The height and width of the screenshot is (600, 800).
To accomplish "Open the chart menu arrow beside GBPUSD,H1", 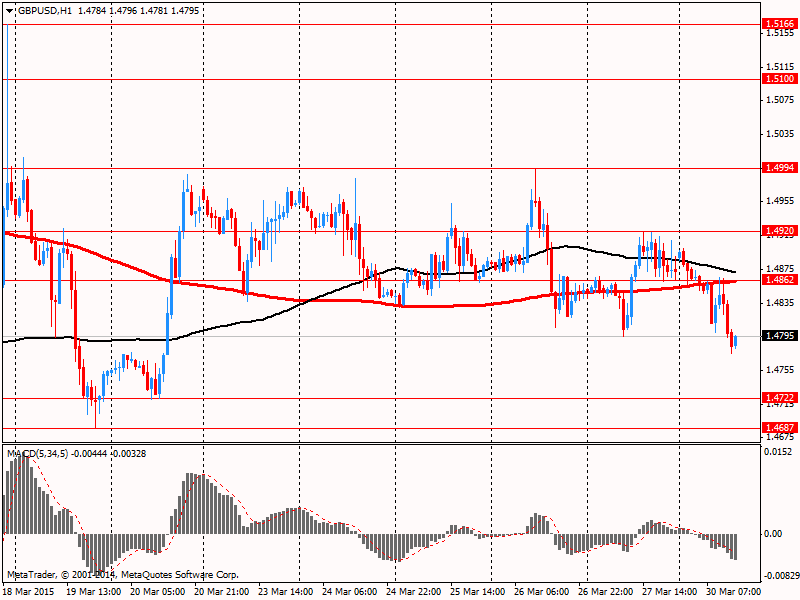I will click(10, 10).
